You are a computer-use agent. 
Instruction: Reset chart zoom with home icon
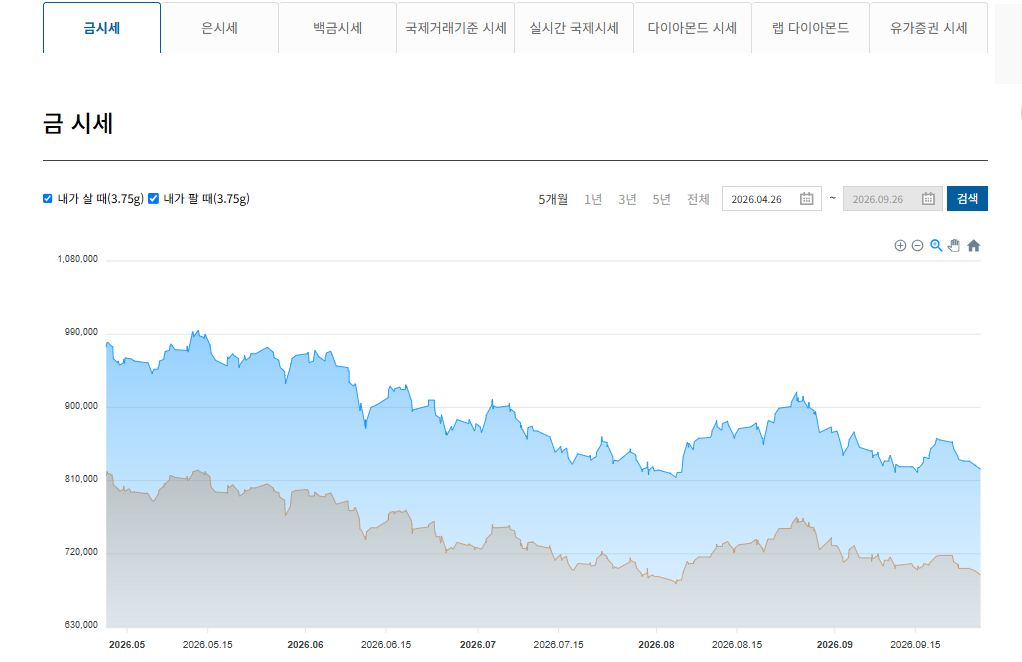(x=974, y=246)
